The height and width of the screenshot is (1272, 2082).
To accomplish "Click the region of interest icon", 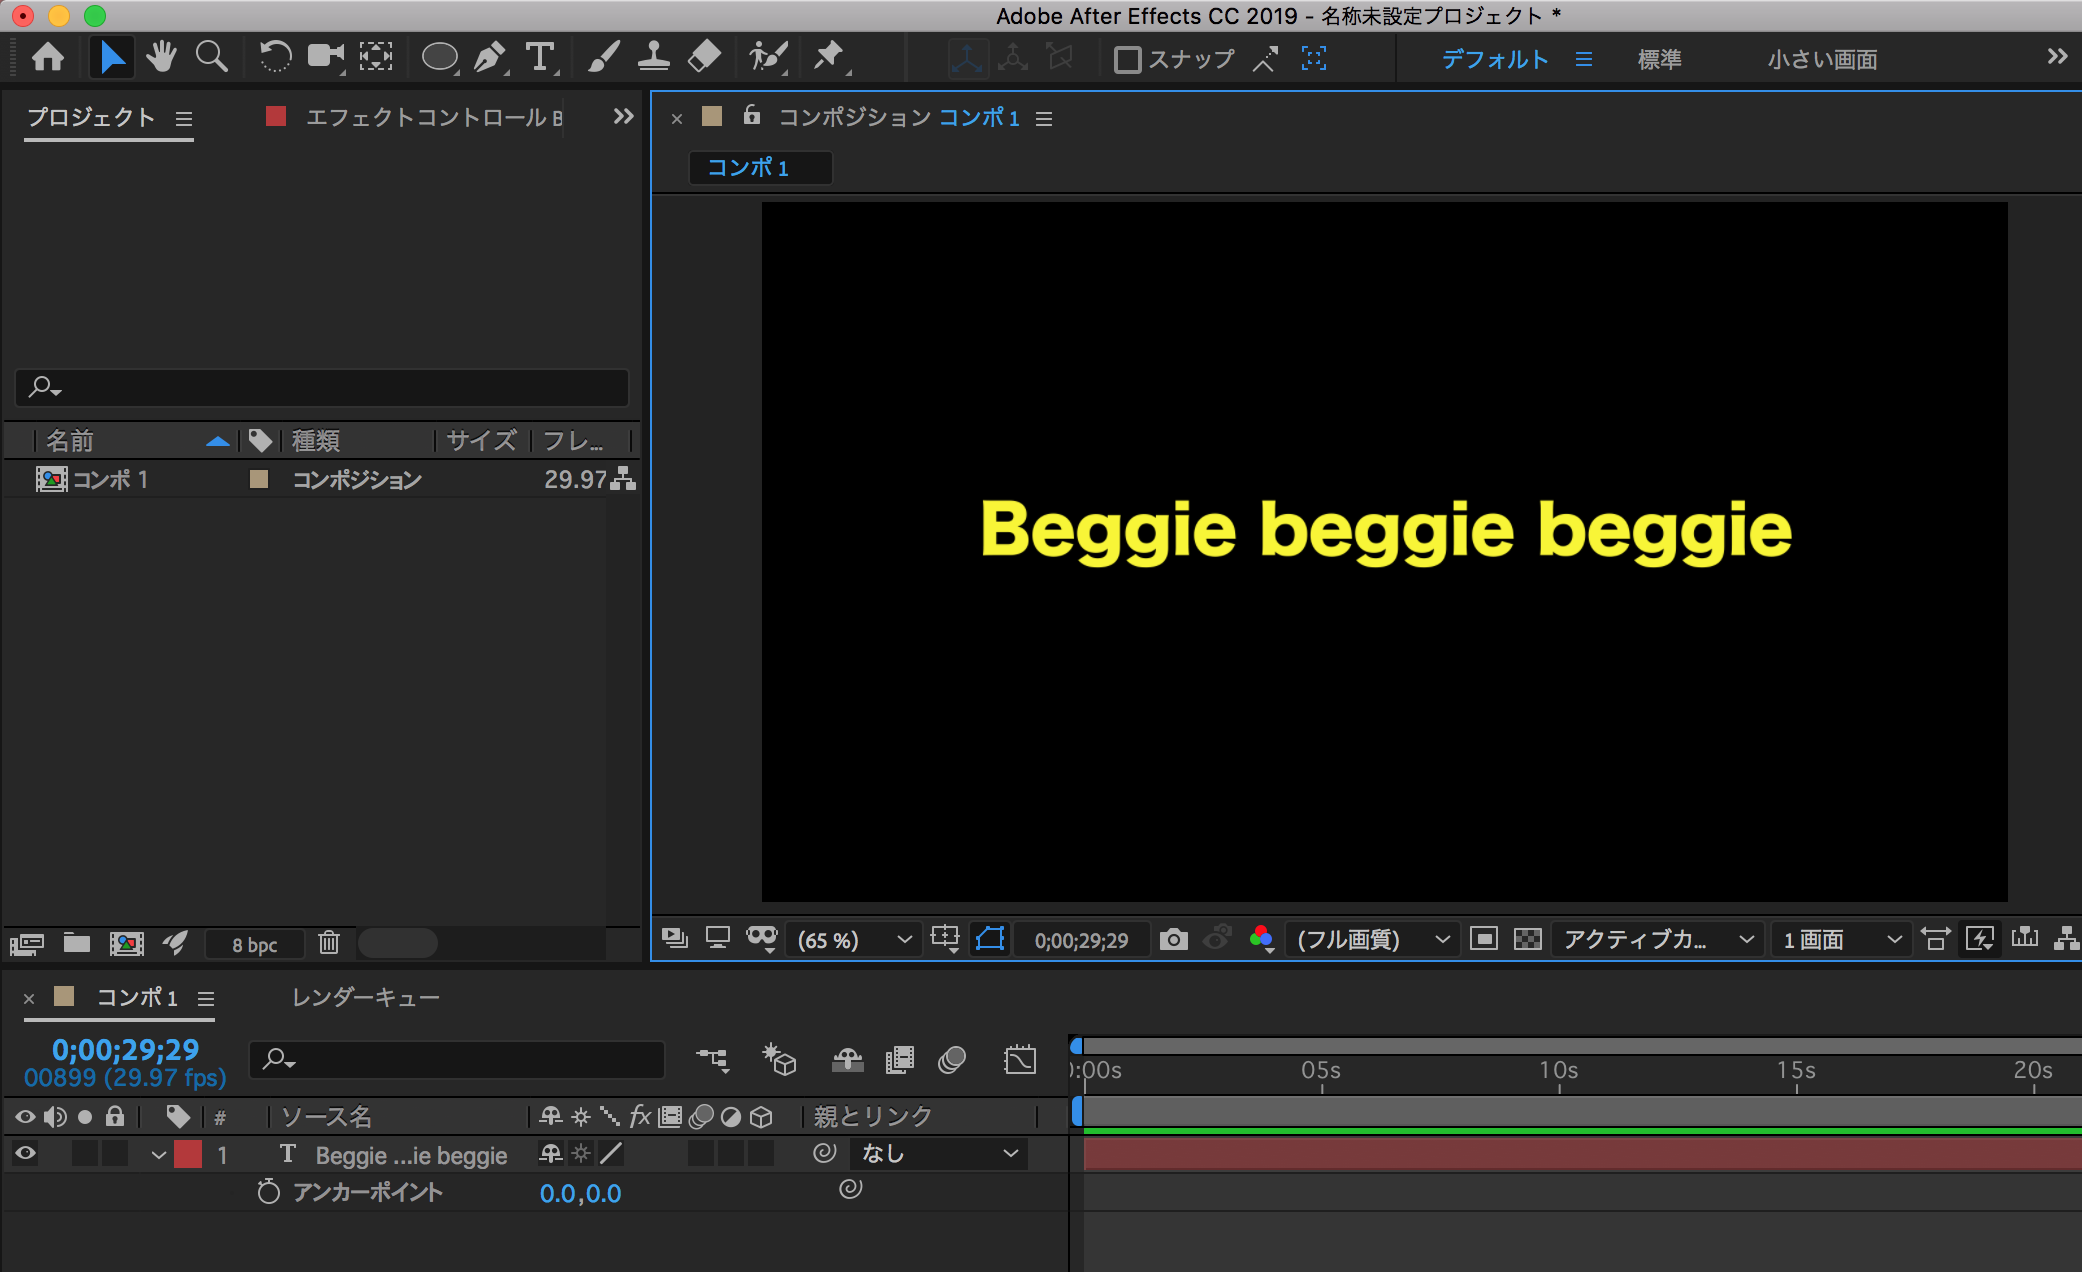I will [x=1483, y=939].
